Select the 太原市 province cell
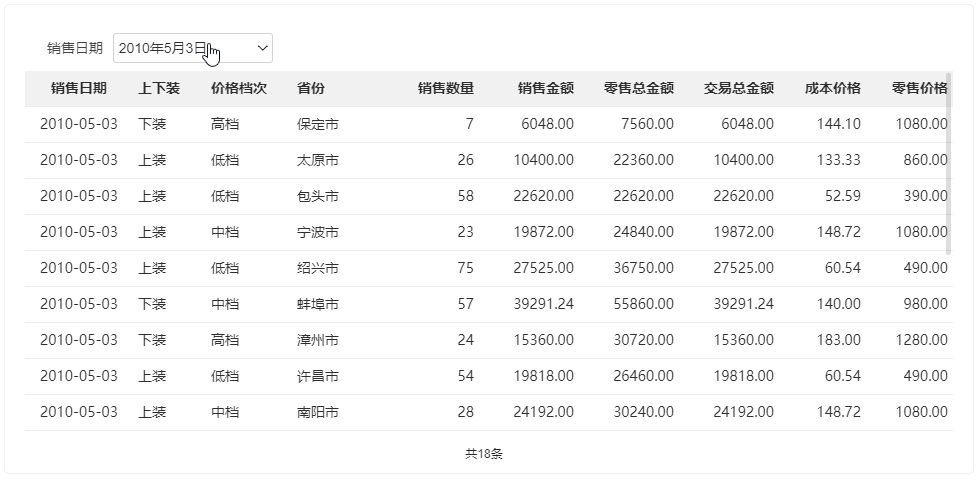977x479 pixels. [x=318, y=160]
